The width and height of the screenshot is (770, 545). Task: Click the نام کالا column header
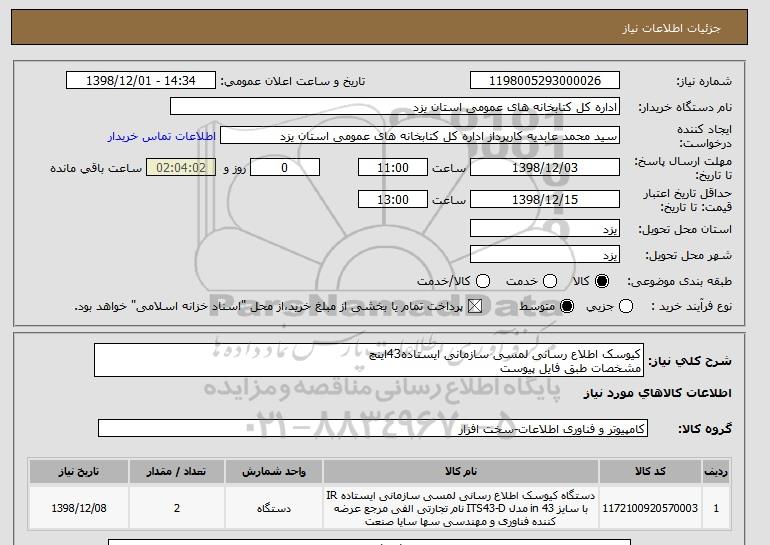(461, 471)
